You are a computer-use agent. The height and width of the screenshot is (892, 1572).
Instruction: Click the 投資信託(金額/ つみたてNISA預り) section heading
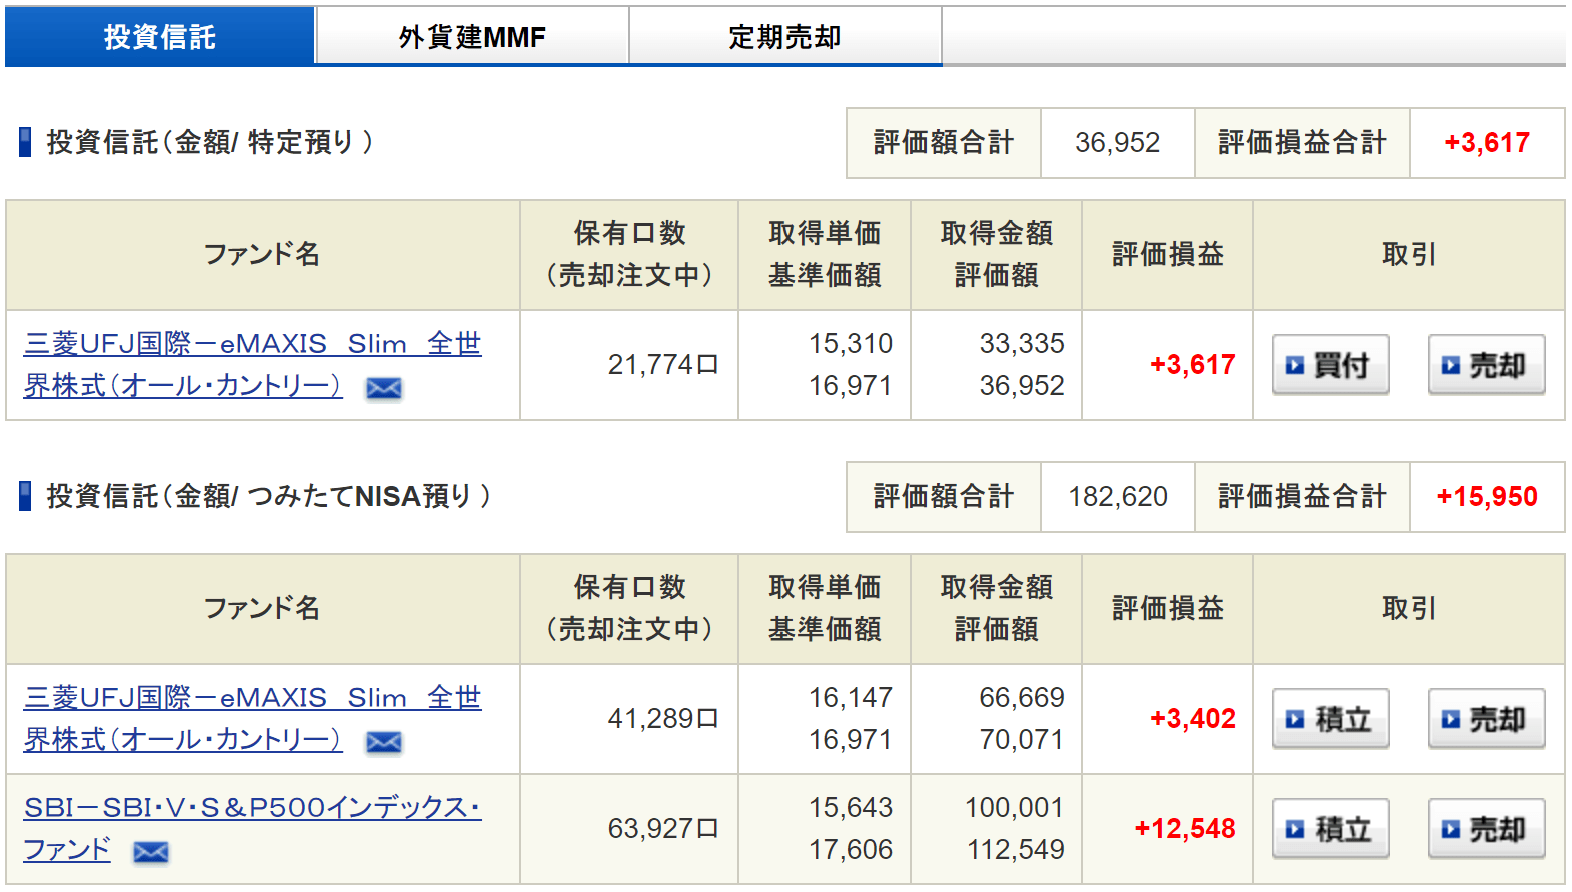coord(268,496)
